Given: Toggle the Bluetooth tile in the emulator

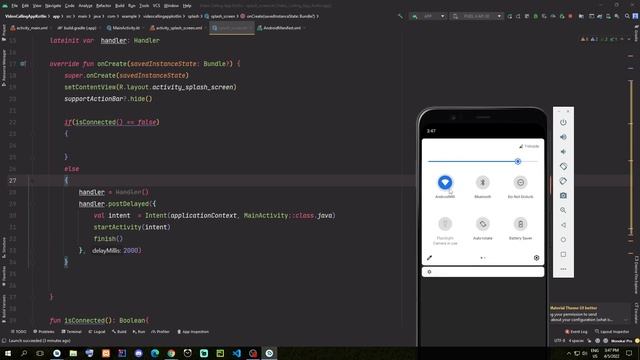Looking at the screenshot, I should [x=482, y=182].
